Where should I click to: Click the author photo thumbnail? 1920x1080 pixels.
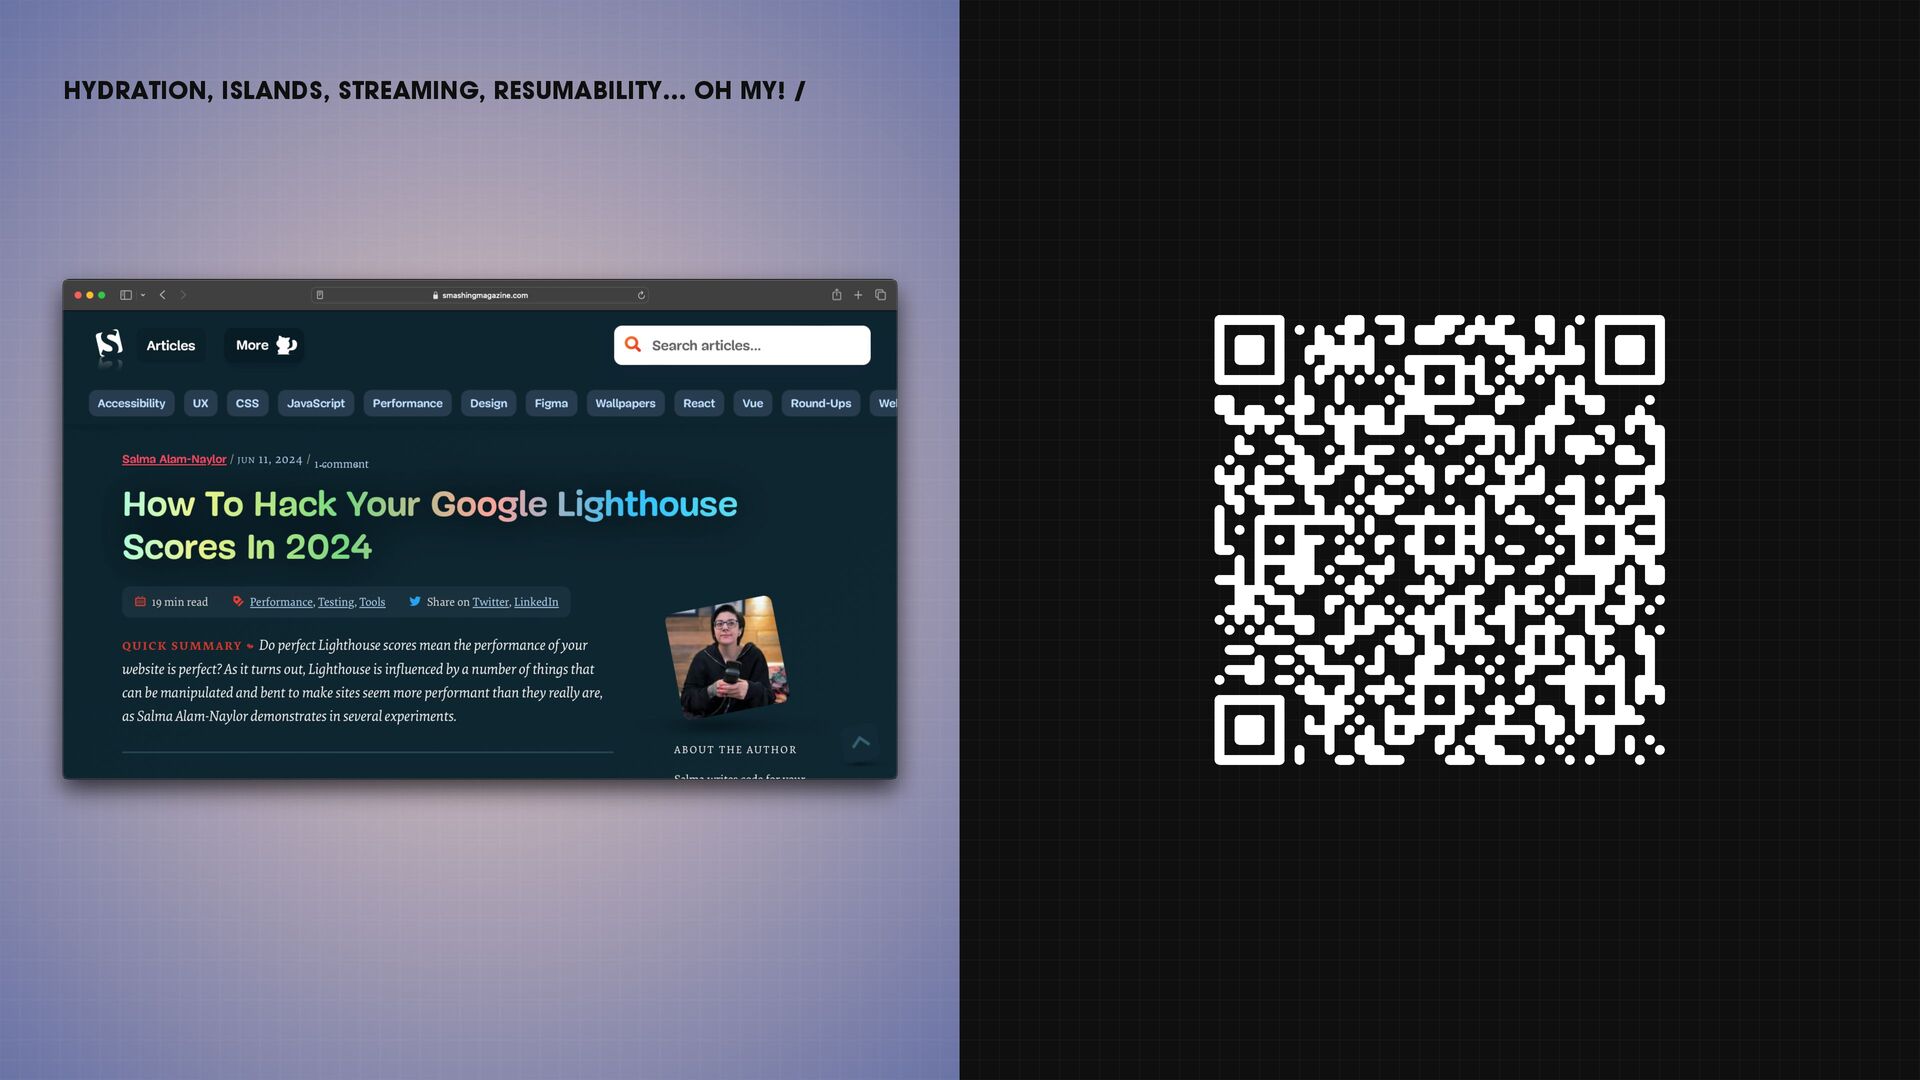tap(727, 656)
